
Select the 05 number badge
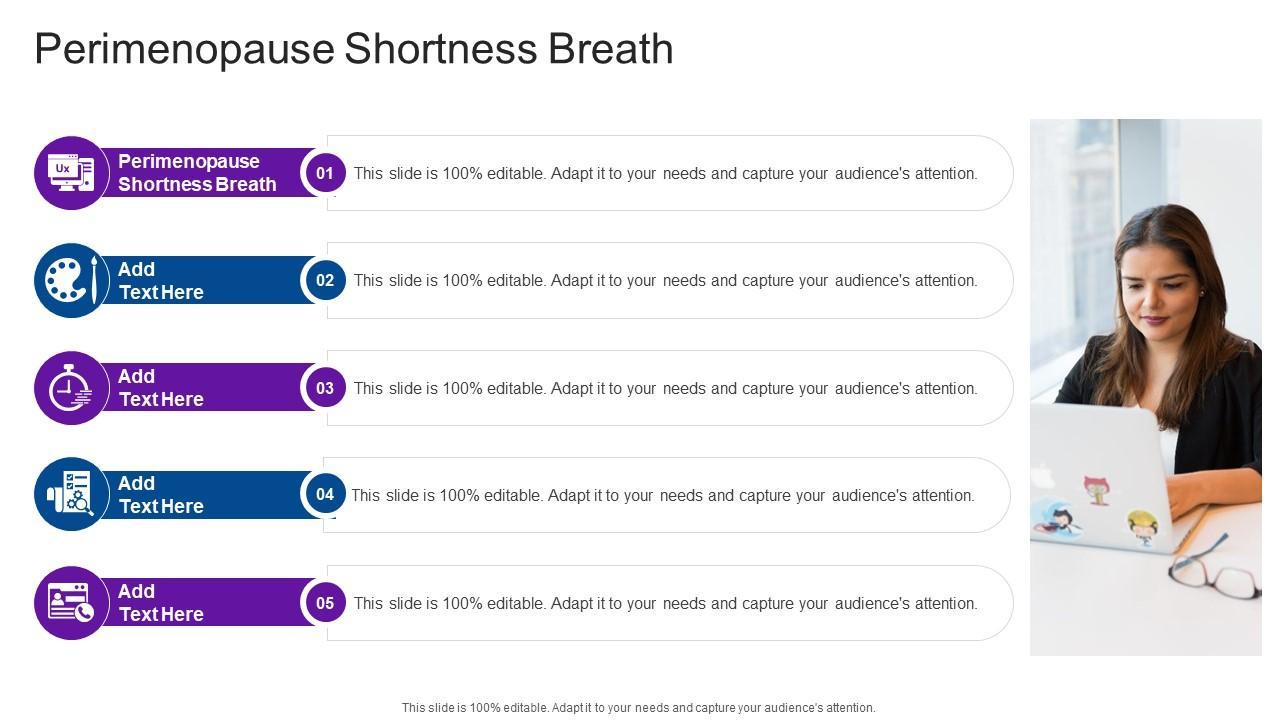325,603
